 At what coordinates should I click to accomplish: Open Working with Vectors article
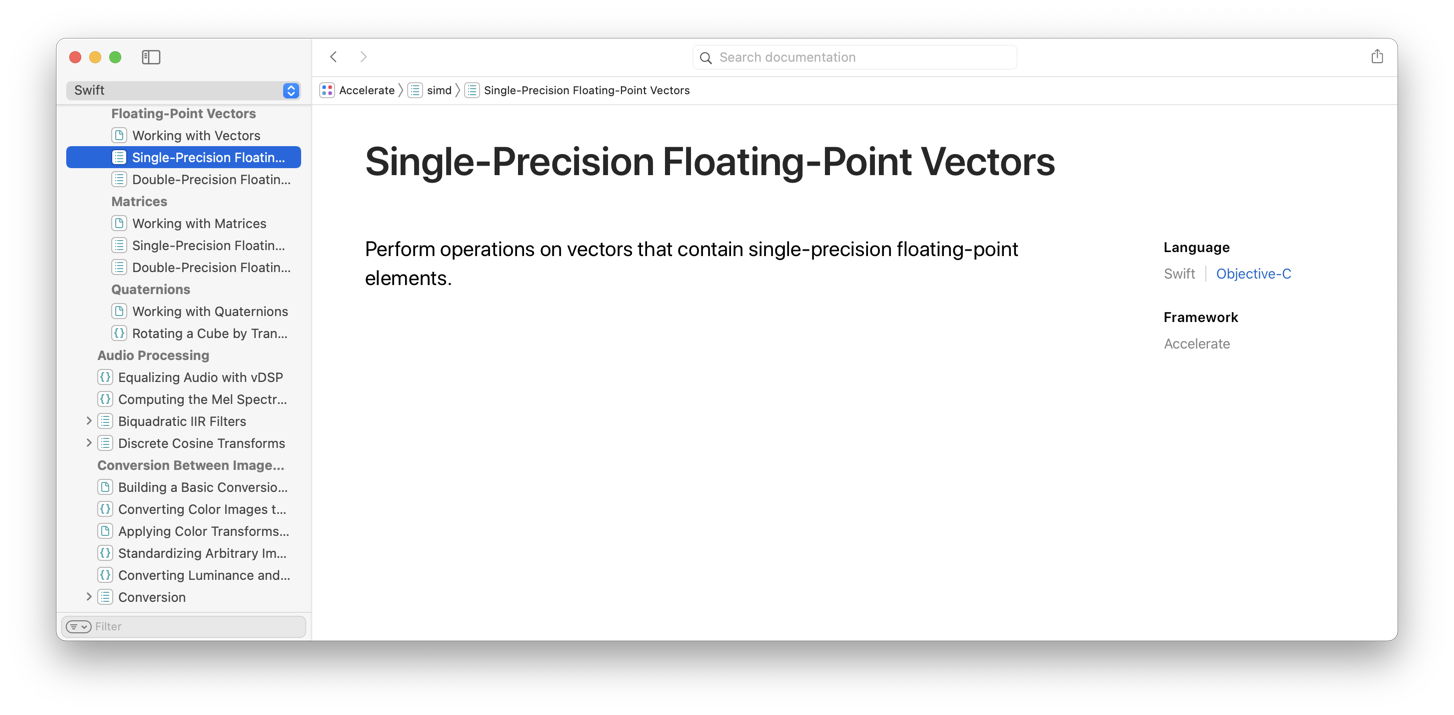coord(196,135)
